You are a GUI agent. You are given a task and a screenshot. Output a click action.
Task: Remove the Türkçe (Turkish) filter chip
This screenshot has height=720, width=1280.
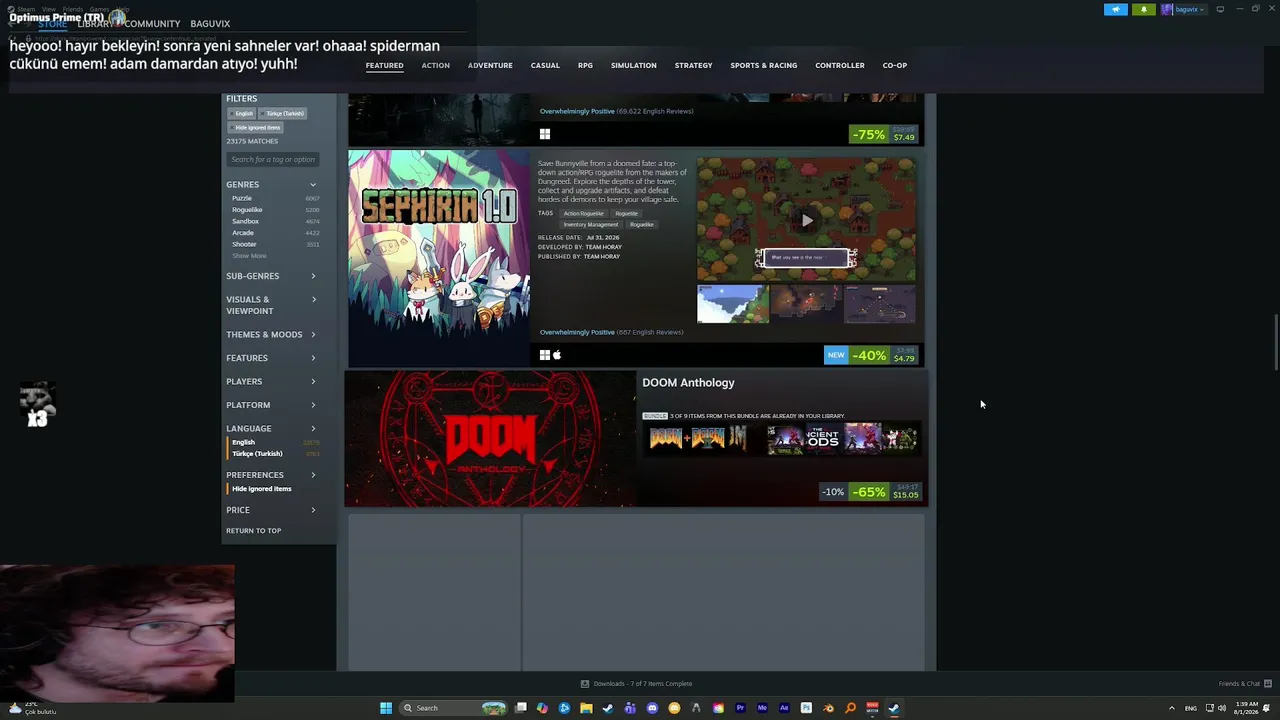[x=283, y=113]
